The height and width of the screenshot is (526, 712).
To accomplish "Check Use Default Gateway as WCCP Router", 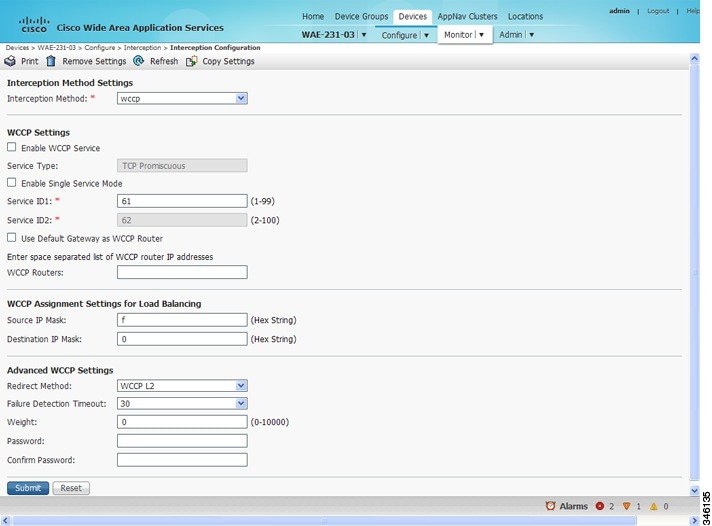I will pyautogui.click(x=12, y=238).
